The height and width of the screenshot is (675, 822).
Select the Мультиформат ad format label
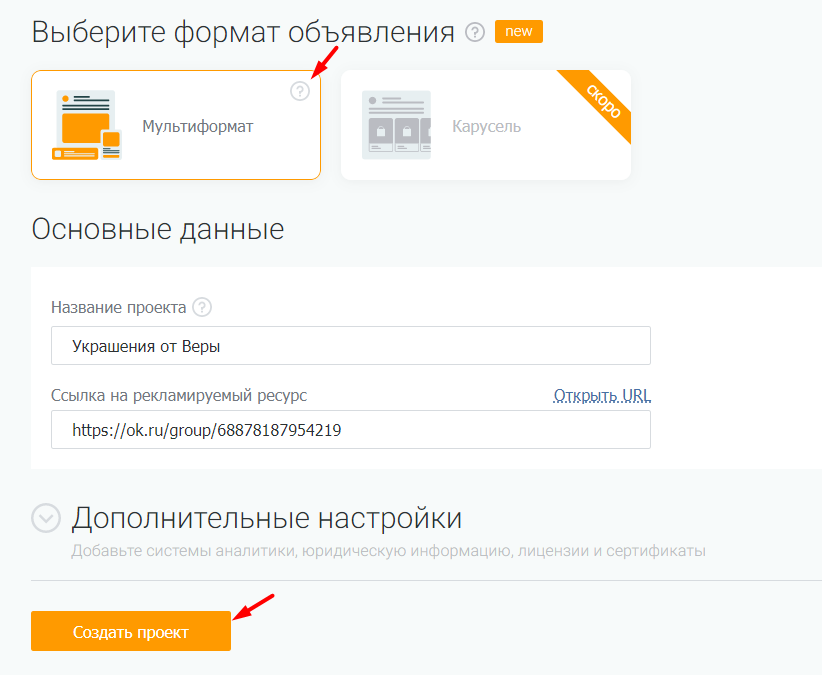coord(198,127)
